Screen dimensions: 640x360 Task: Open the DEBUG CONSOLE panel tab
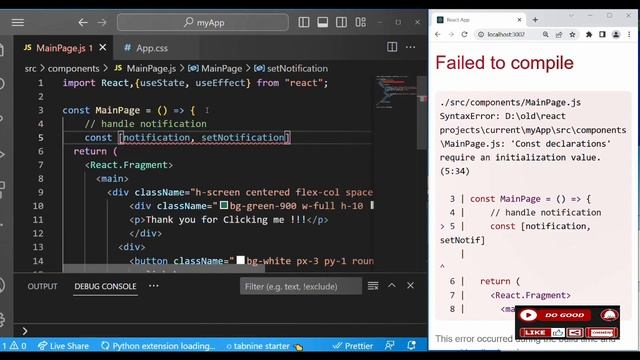(x=105, y=286)
